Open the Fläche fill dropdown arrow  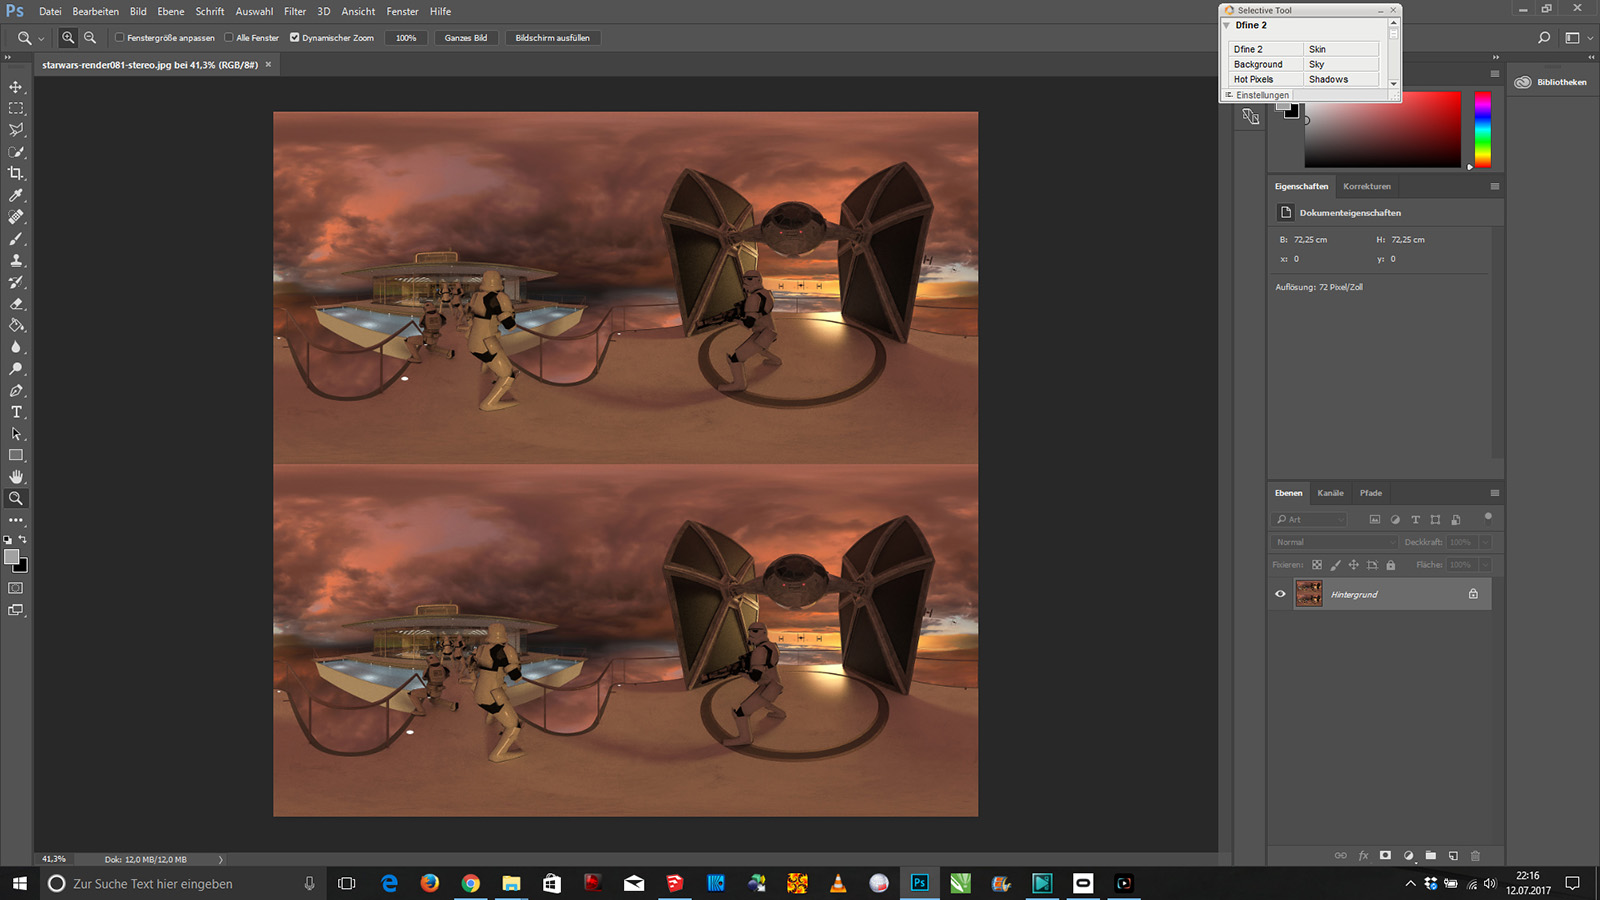(x=1485, y=565)
